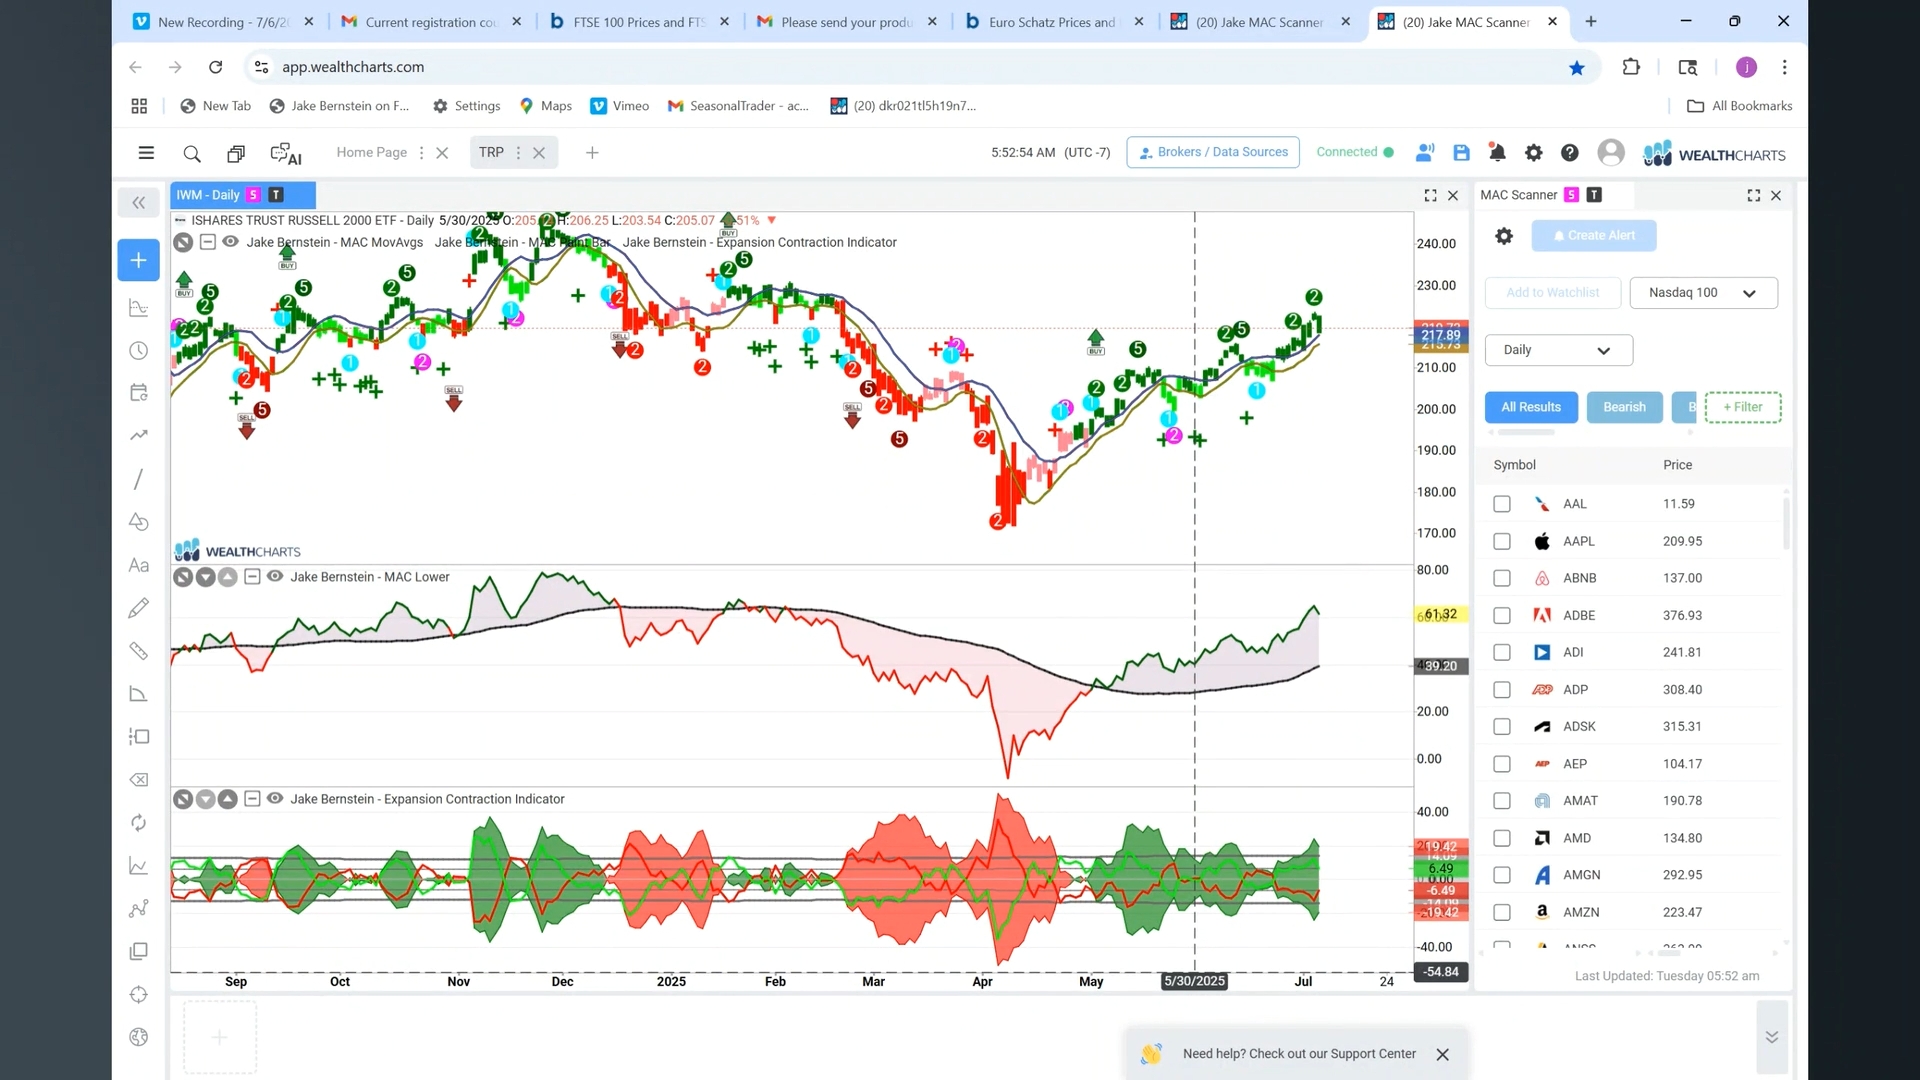Click the Create Alert button

(x=1594, y=236)
